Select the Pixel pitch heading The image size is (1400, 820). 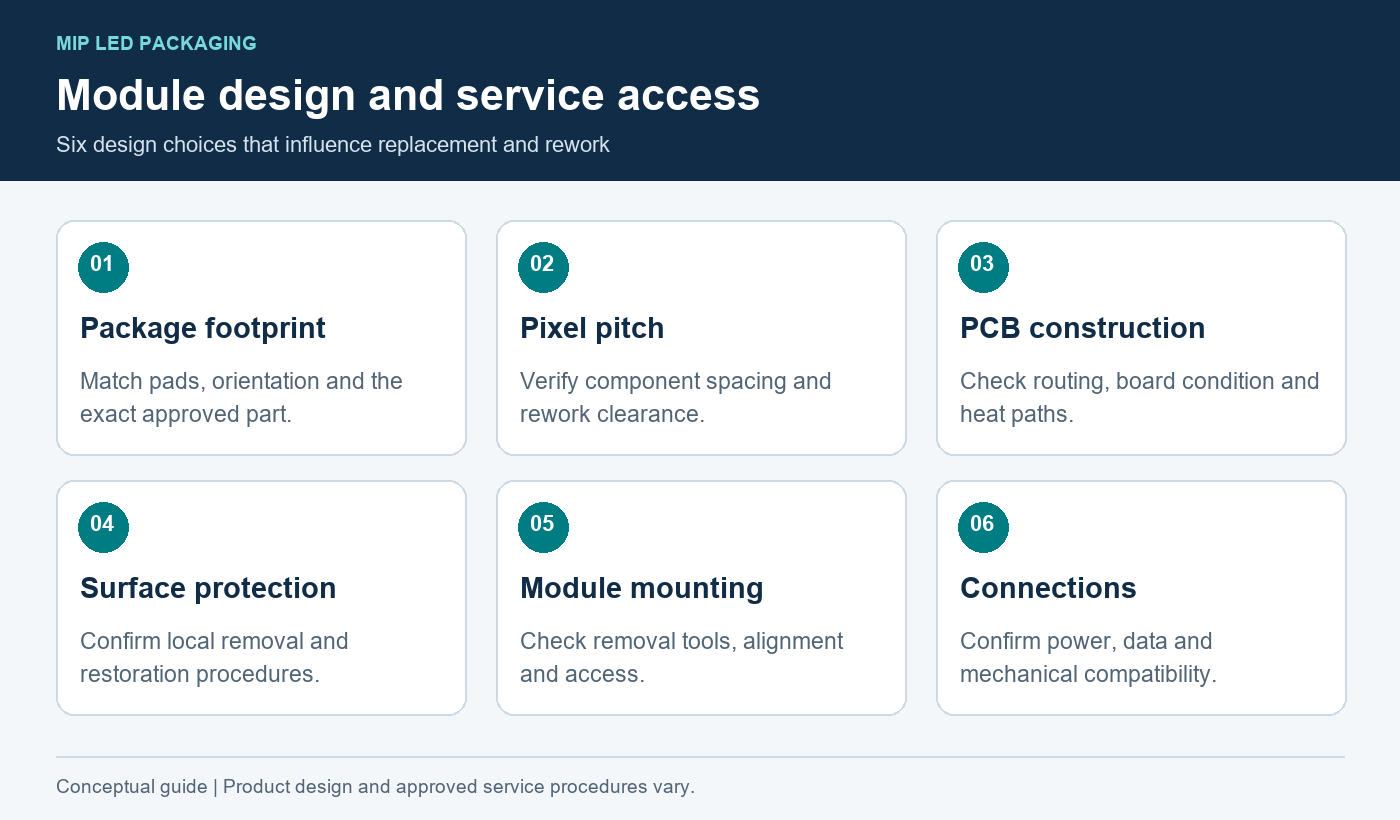point(592,328)
